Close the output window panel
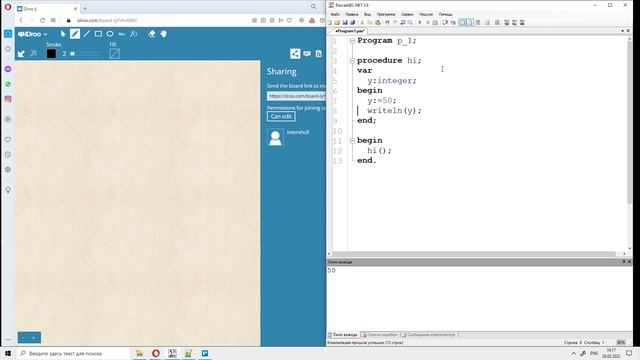 coord(629,262)
